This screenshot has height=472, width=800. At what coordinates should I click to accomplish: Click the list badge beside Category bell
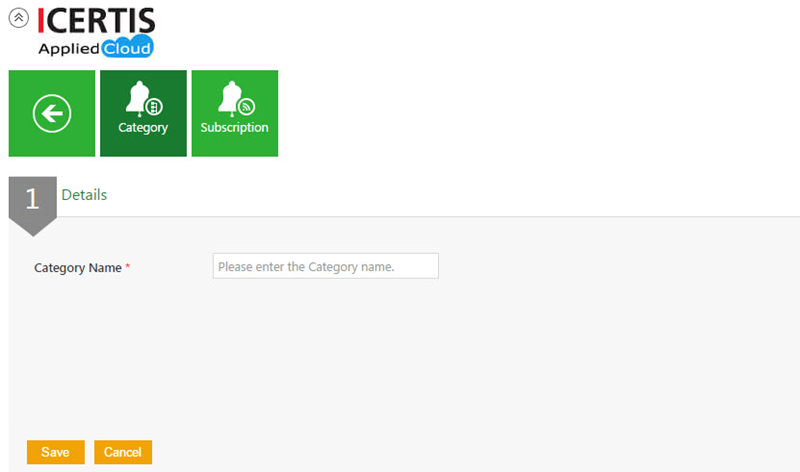154,107
